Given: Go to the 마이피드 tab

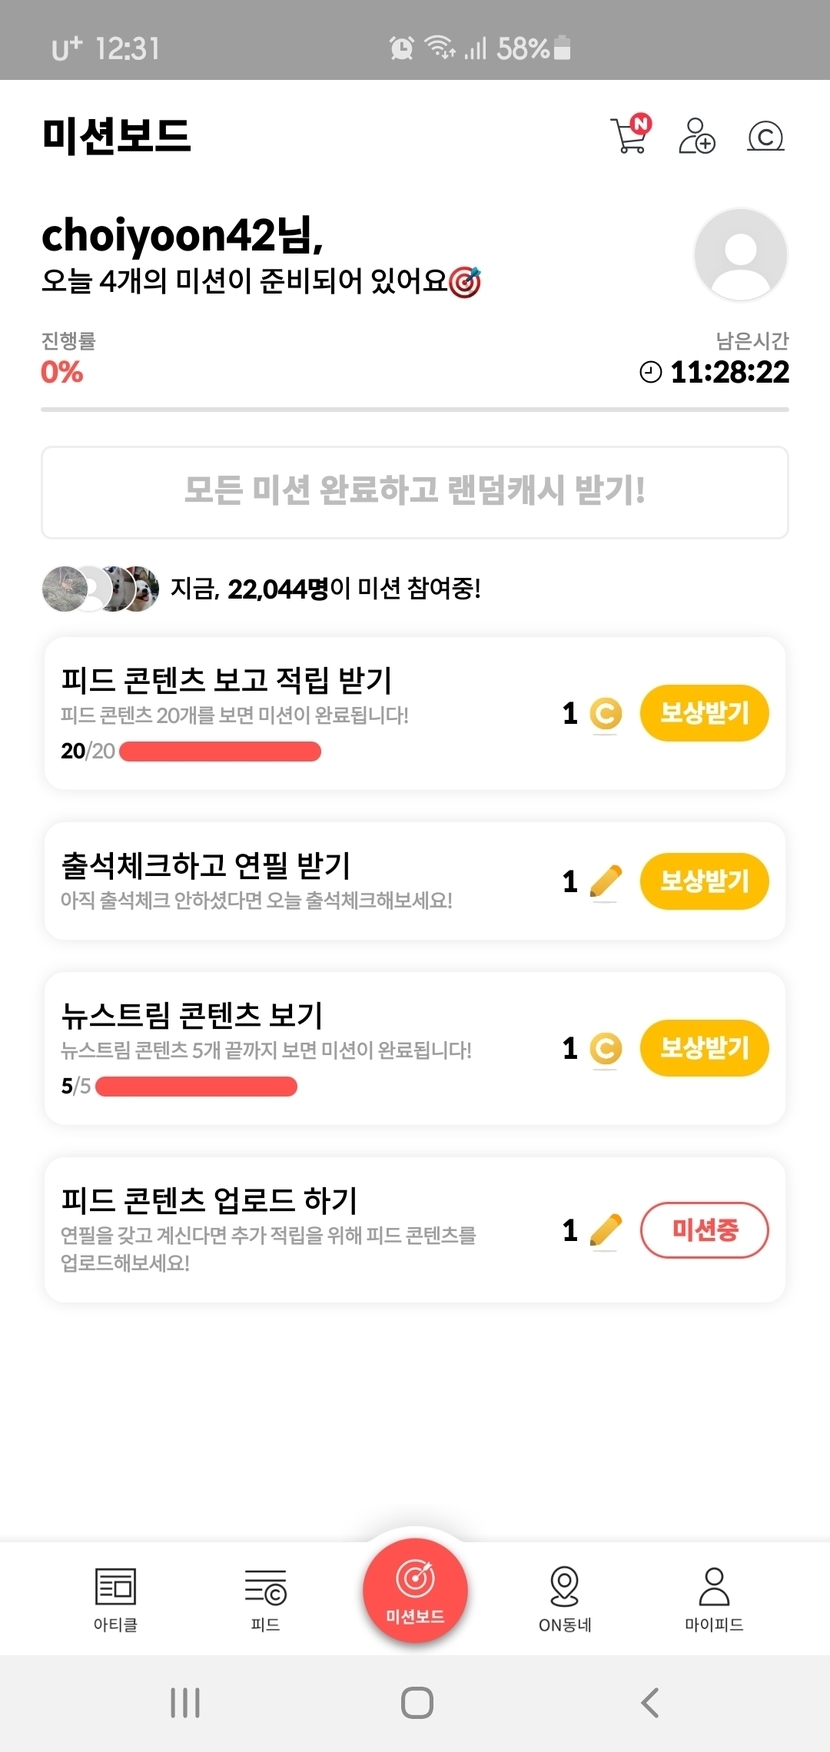Looking at the screenshot, I should pyautogui.click(x=714, y=1598).
